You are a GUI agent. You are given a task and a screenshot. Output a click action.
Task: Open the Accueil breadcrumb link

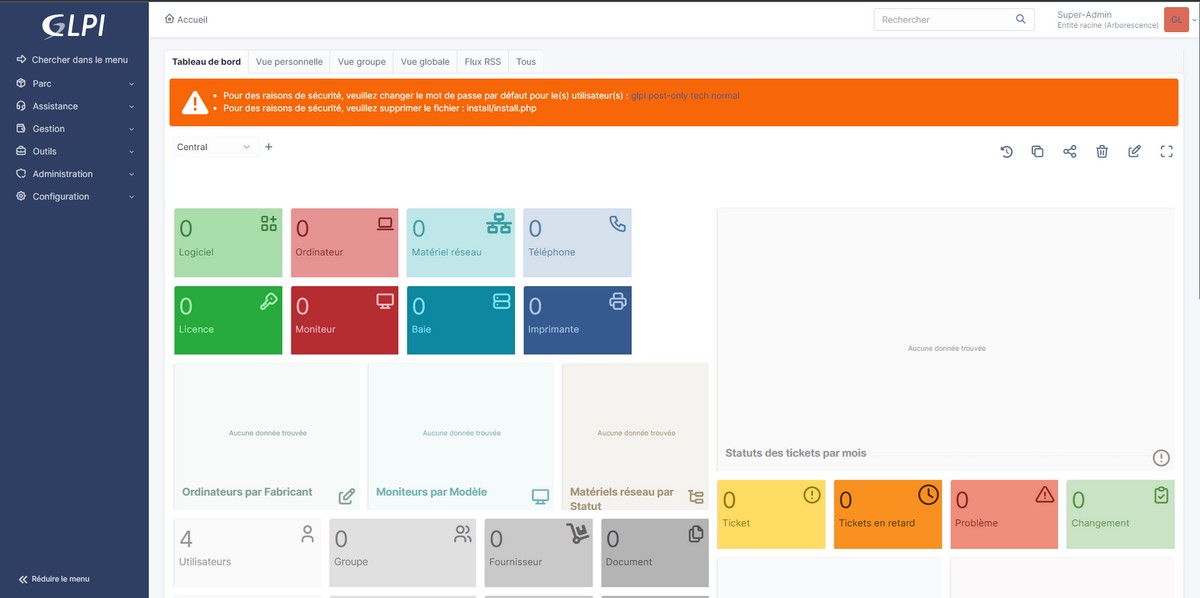pyautogui.click(x=192, y=19)
